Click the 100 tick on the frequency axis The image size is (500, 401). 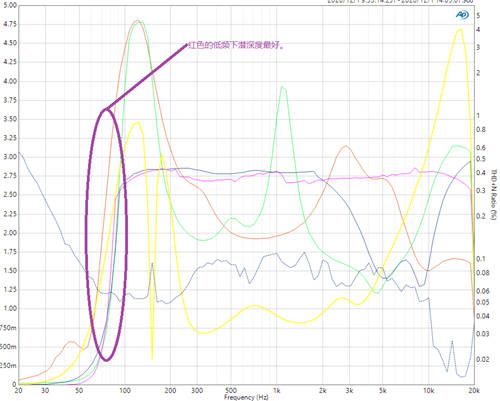pos(124,390)
